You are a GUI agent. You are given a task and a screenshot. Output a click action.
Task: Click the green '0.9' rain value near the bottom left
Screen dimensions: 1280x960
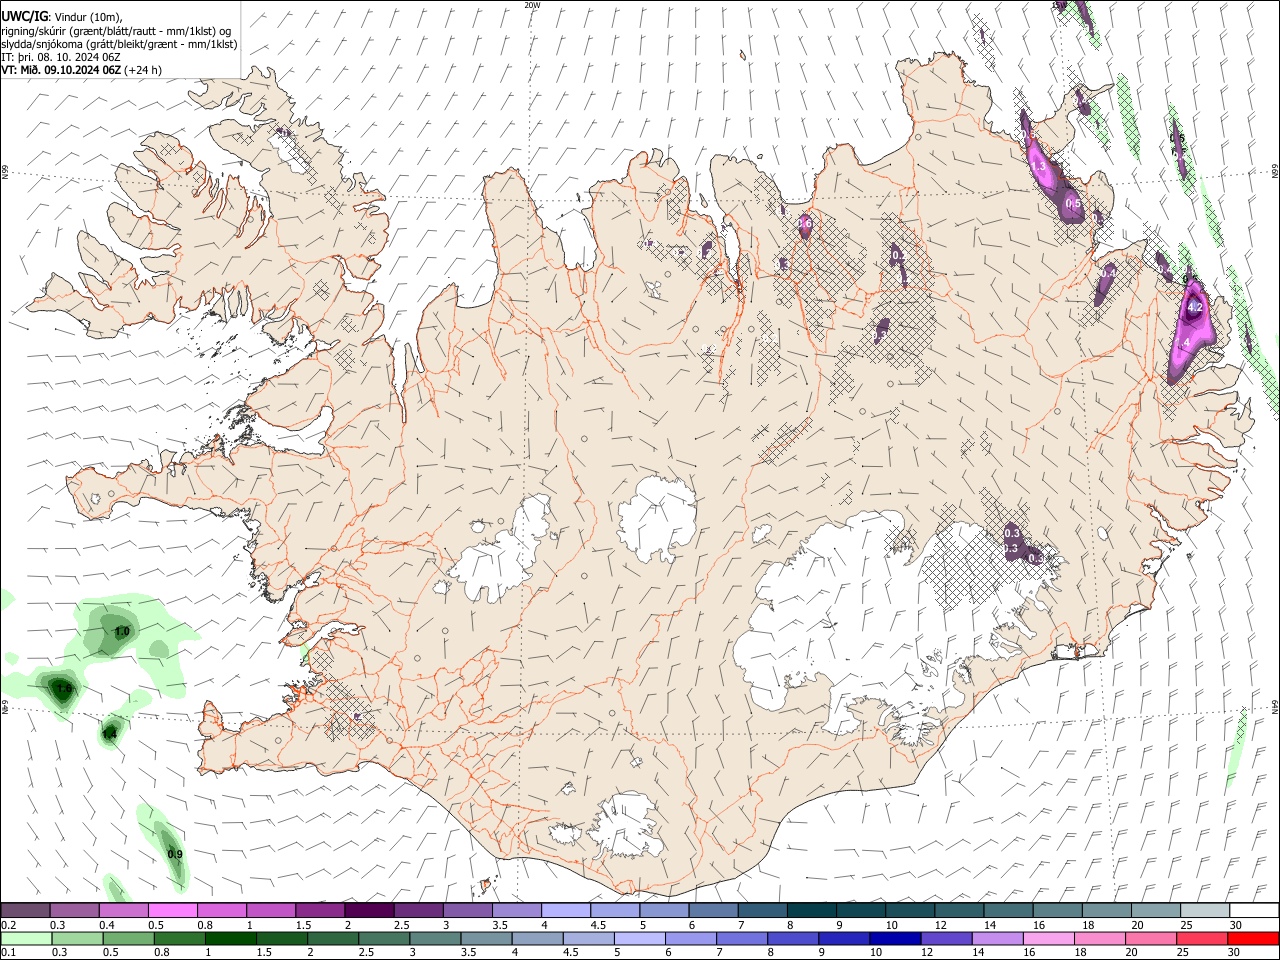[x=175, y=854]
